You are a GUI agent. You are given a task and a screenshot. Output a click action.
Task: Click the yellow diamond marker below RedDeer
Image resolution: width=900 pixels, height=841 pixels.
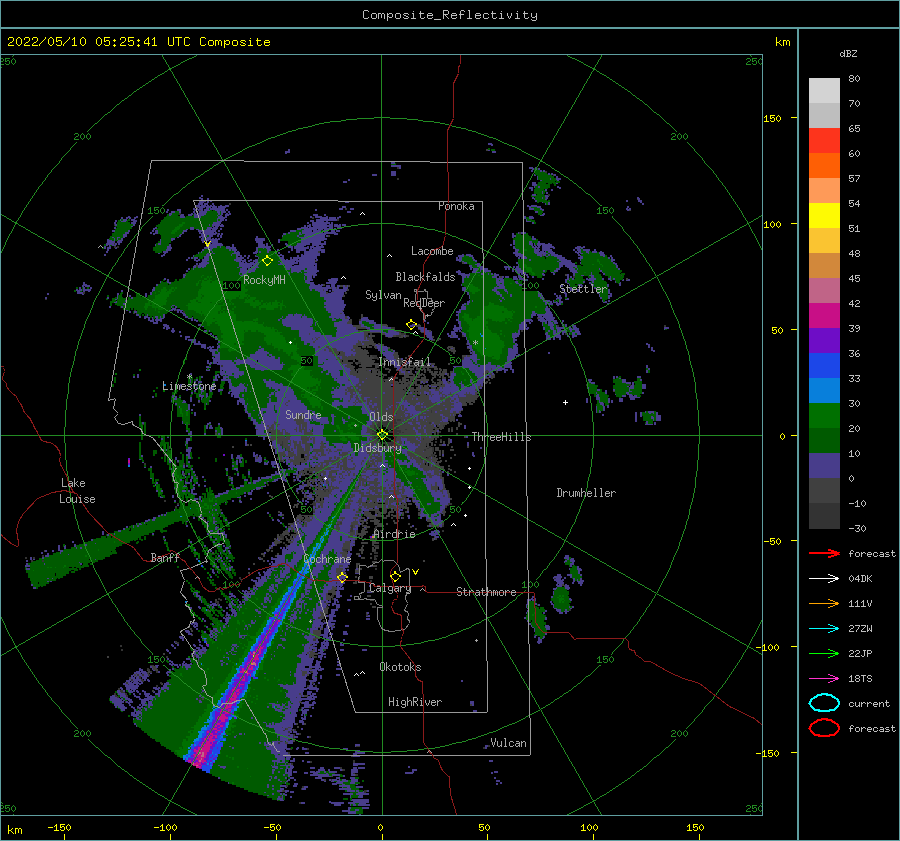pos(412,325)
